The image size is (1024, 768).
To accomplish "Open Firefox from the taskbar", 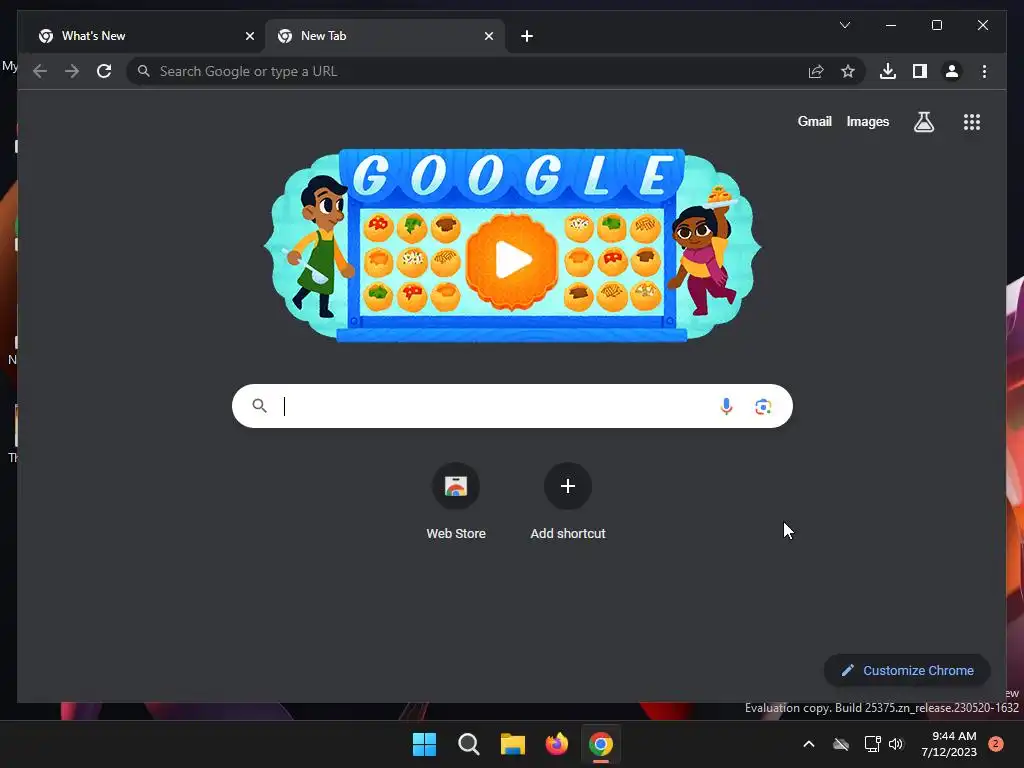I will point(556,744).
